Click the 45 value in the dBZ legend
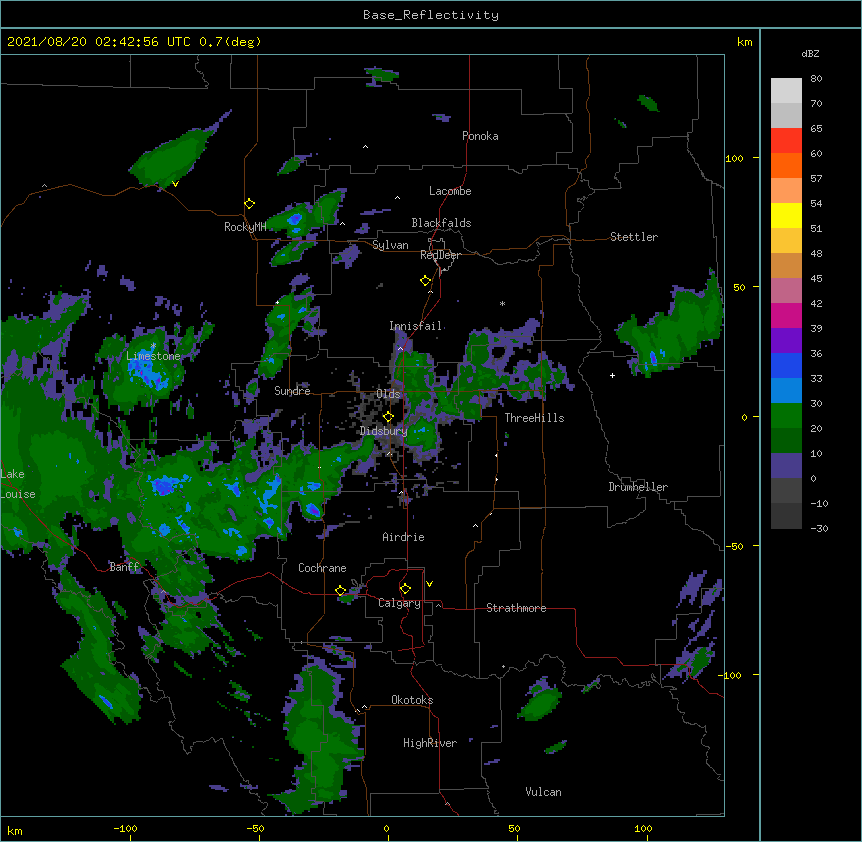The height and width of the screenshot is (842, 862). pyautogui.click(x=816, y=279)
